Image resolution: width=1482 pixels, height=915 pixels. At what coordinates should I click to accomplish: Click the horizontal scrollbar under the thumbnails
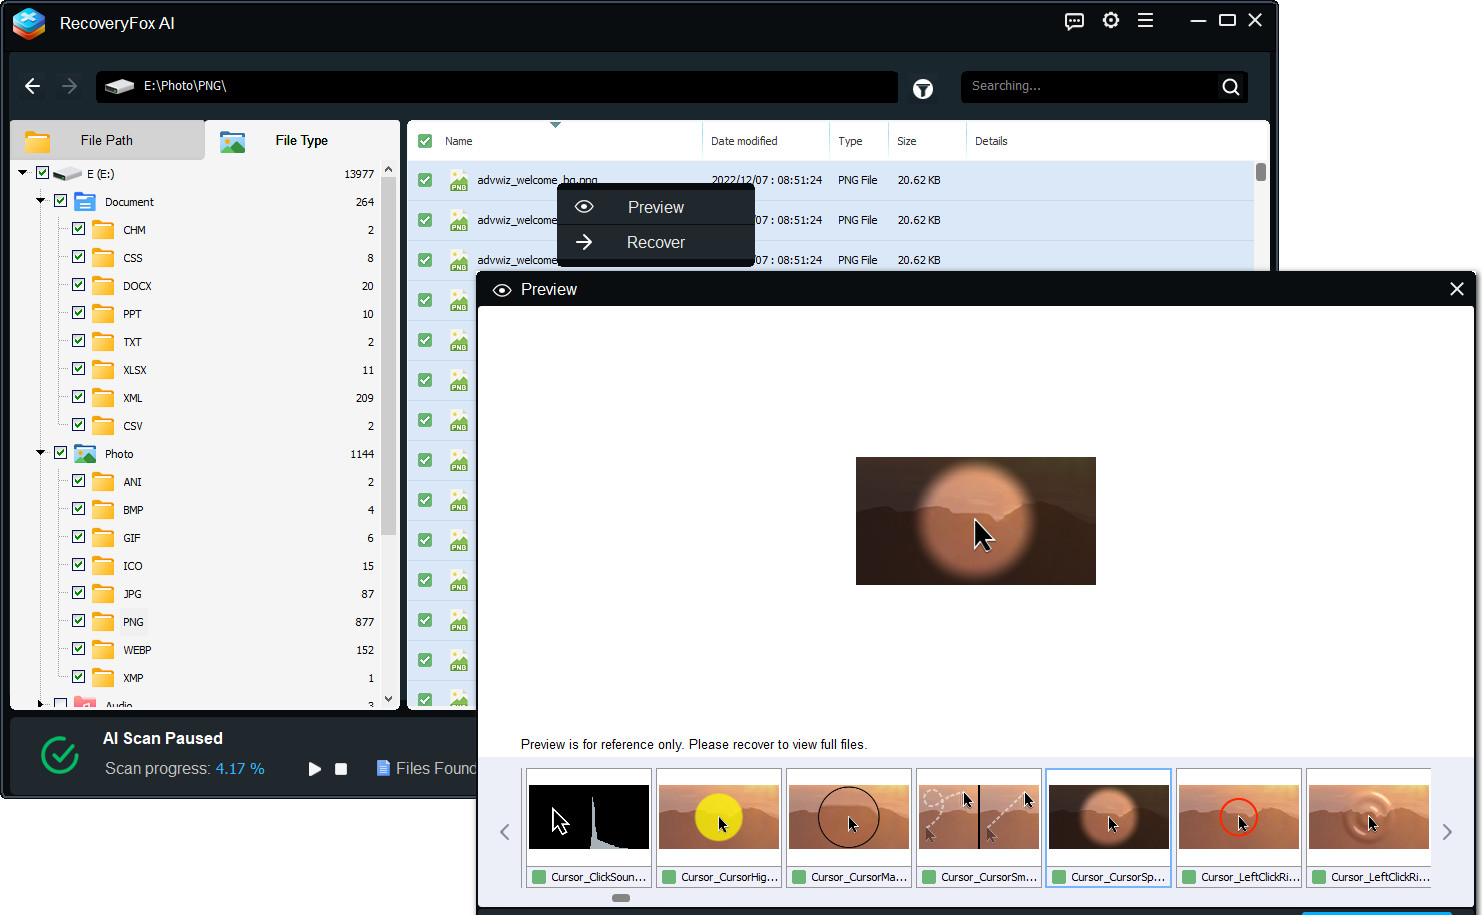point(621,898)
